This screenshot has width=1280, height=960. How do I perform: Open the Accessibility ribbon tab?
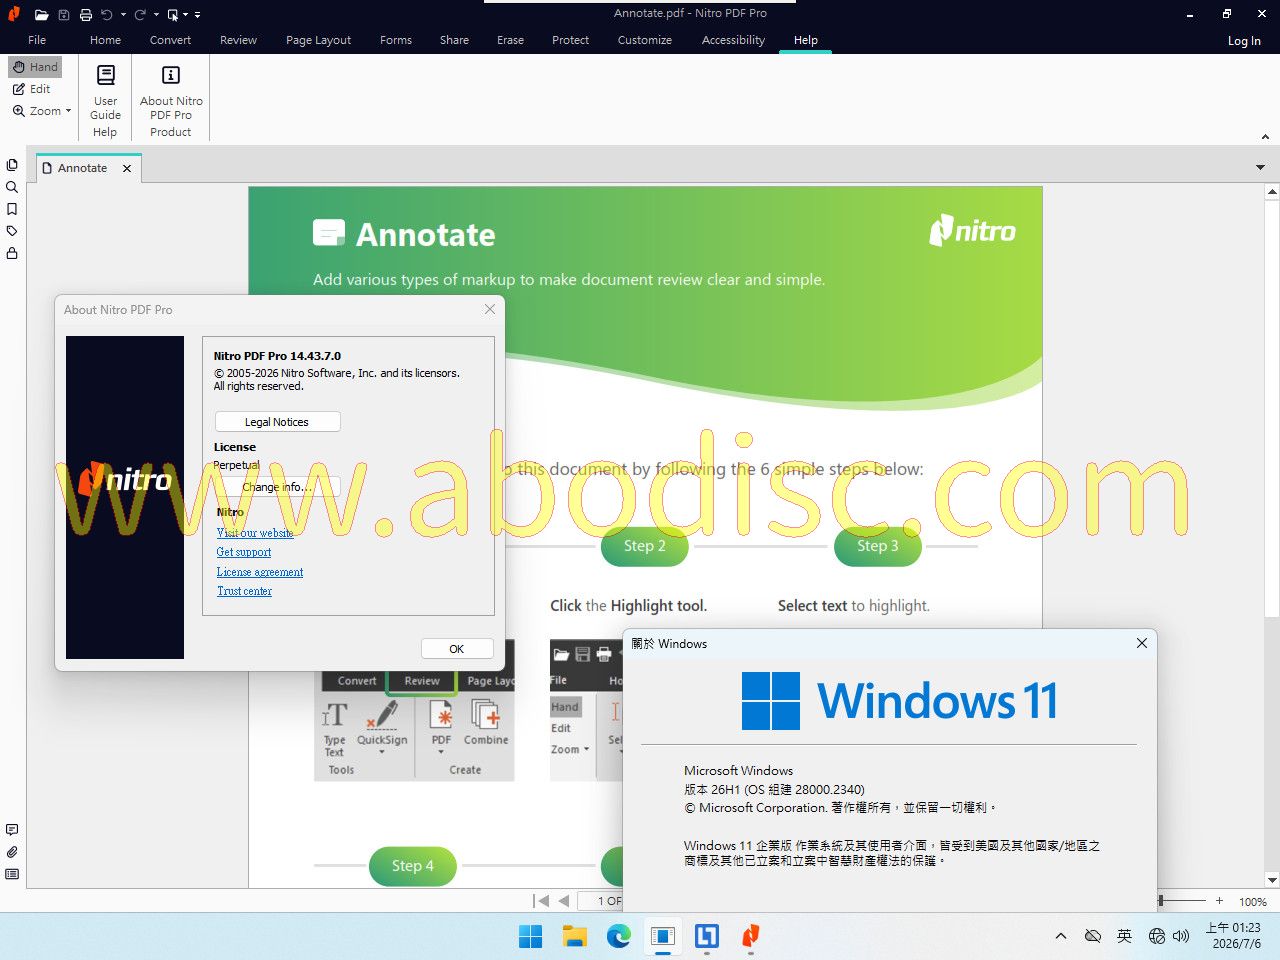pyautogui.click(x=733, y=40)
